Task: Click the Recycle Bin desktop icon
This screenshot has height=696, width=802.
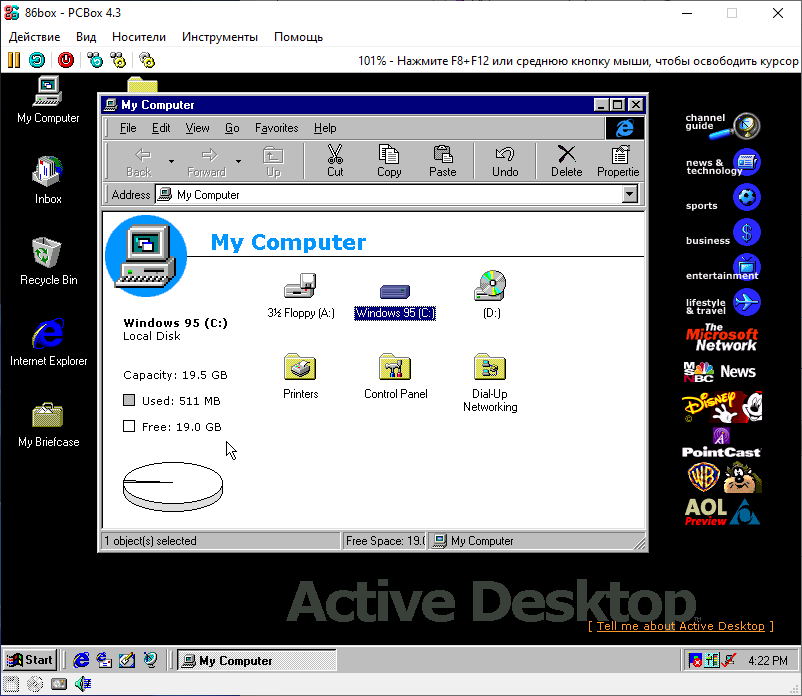Action: 48,254
